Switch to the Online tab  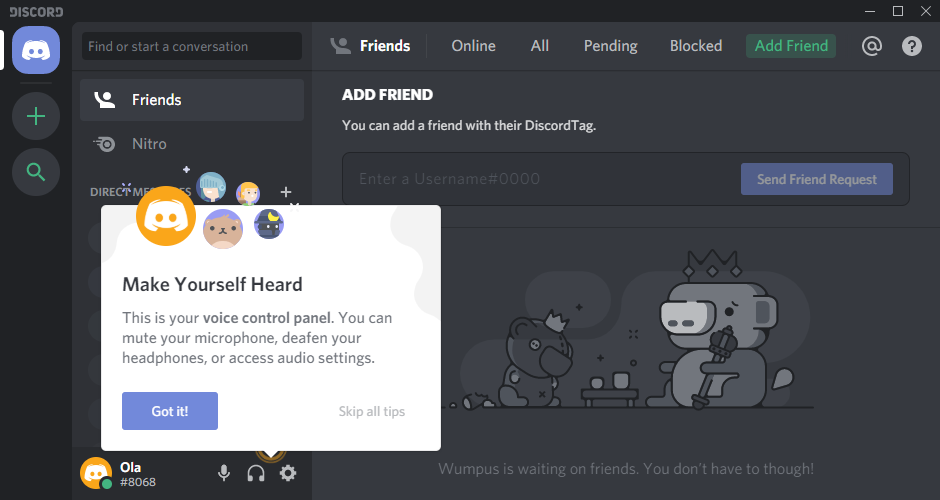coord(474,46)
